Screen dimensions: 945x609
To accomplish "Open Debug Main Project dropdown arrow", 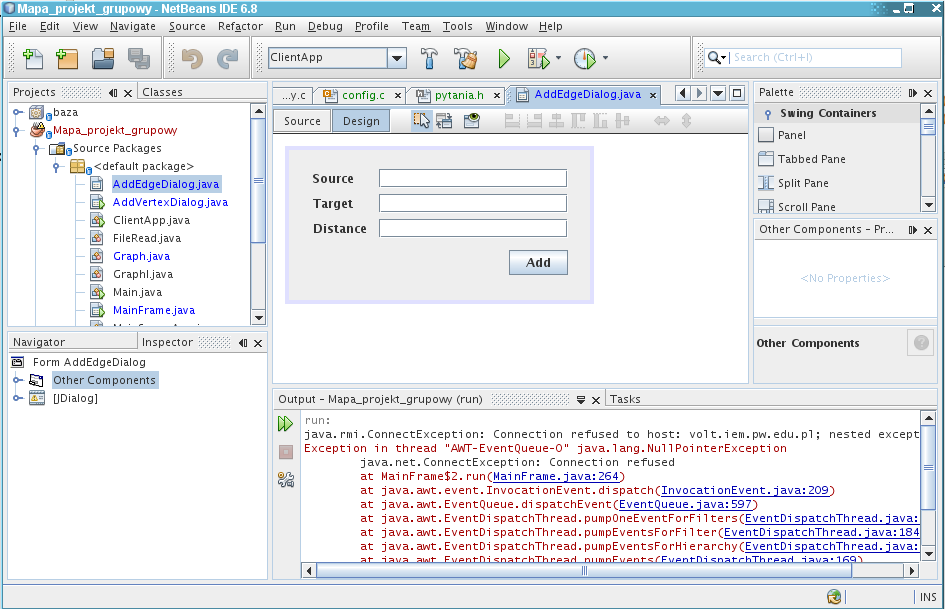I will pos(558,58).
